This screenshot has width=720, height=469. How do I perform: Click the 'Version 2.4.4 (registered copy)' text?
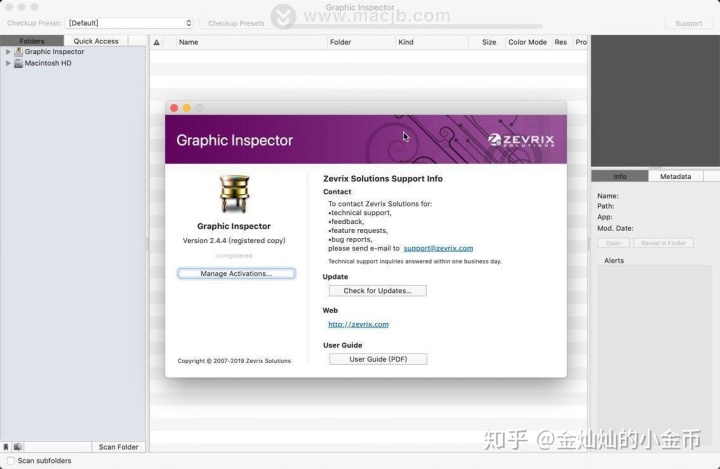234,241
